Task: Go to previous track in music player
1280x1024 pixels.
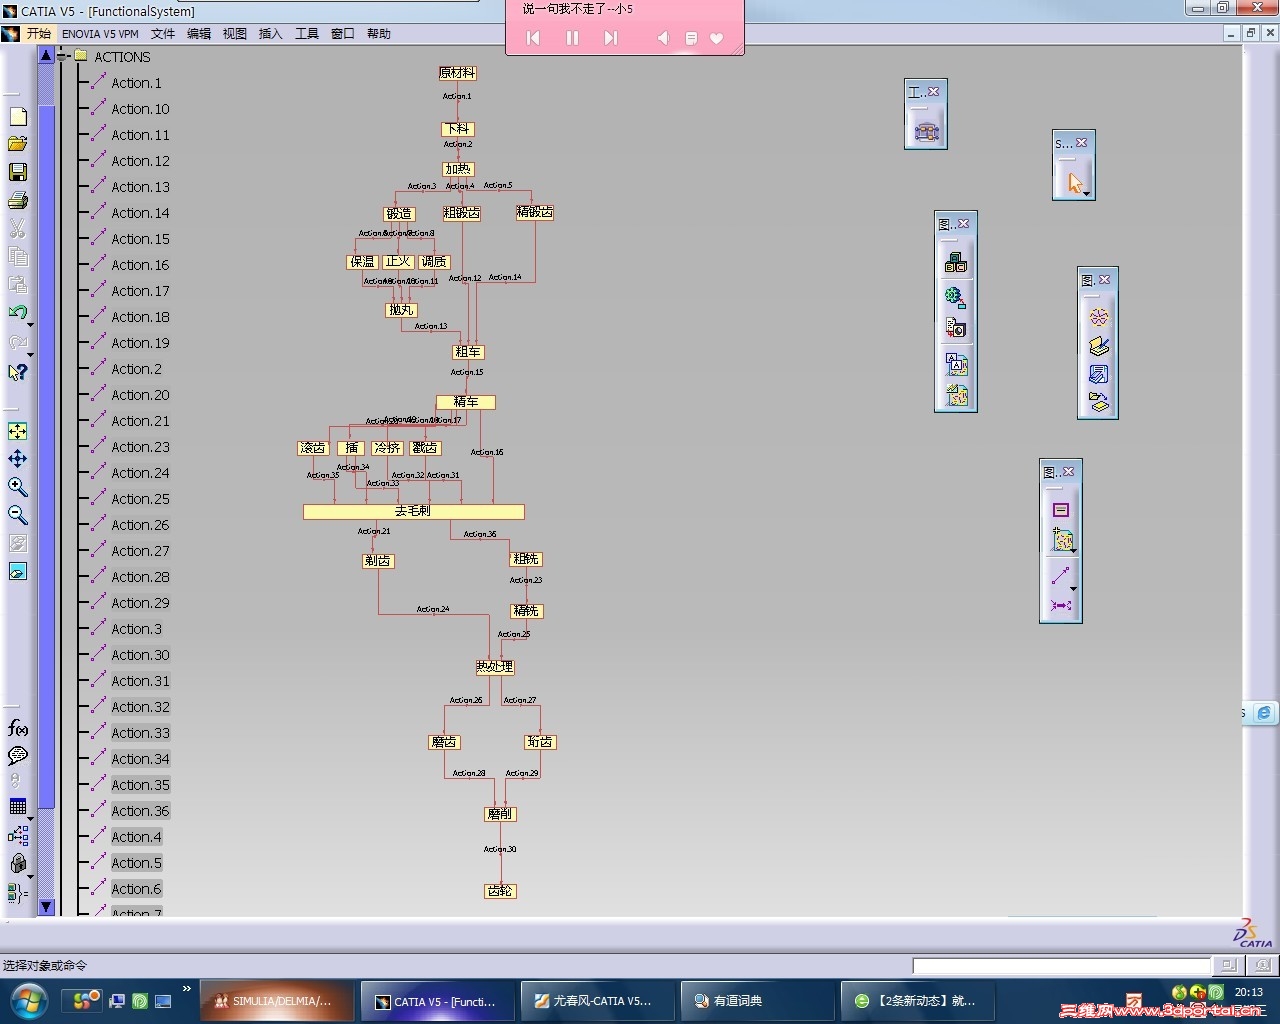Action: tap(533, 38)
